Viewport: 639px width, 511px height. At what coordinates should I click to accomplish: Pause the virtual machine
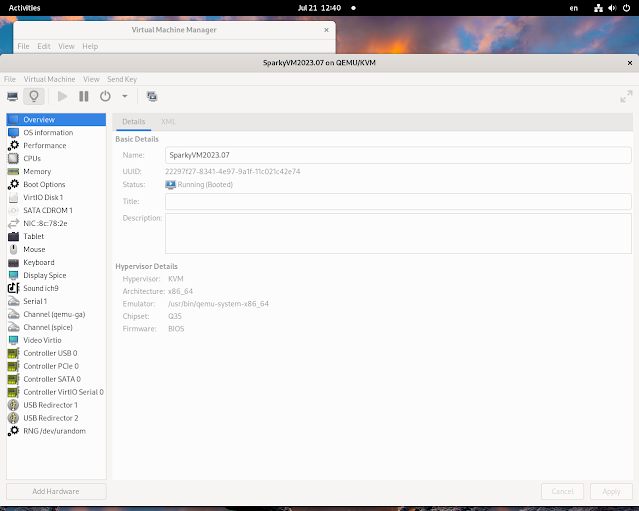point(84,97)
